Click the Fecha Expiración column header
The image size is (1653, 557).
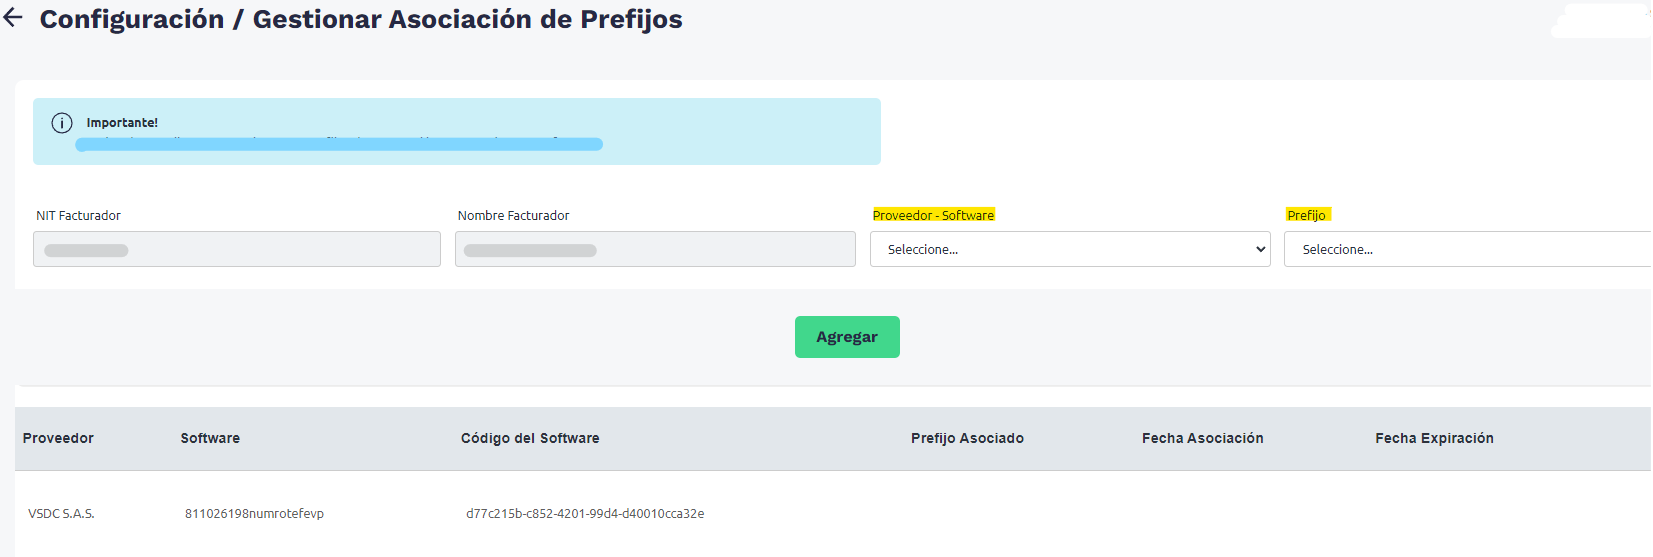[x=1434, y=438]
